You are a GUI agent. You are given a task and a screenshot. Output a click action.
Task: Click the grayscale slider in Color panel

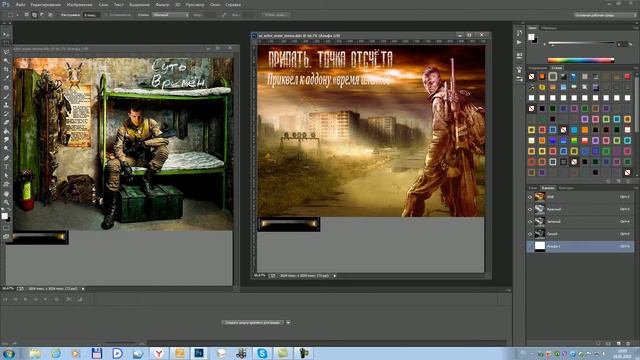[x=581, y=42]
